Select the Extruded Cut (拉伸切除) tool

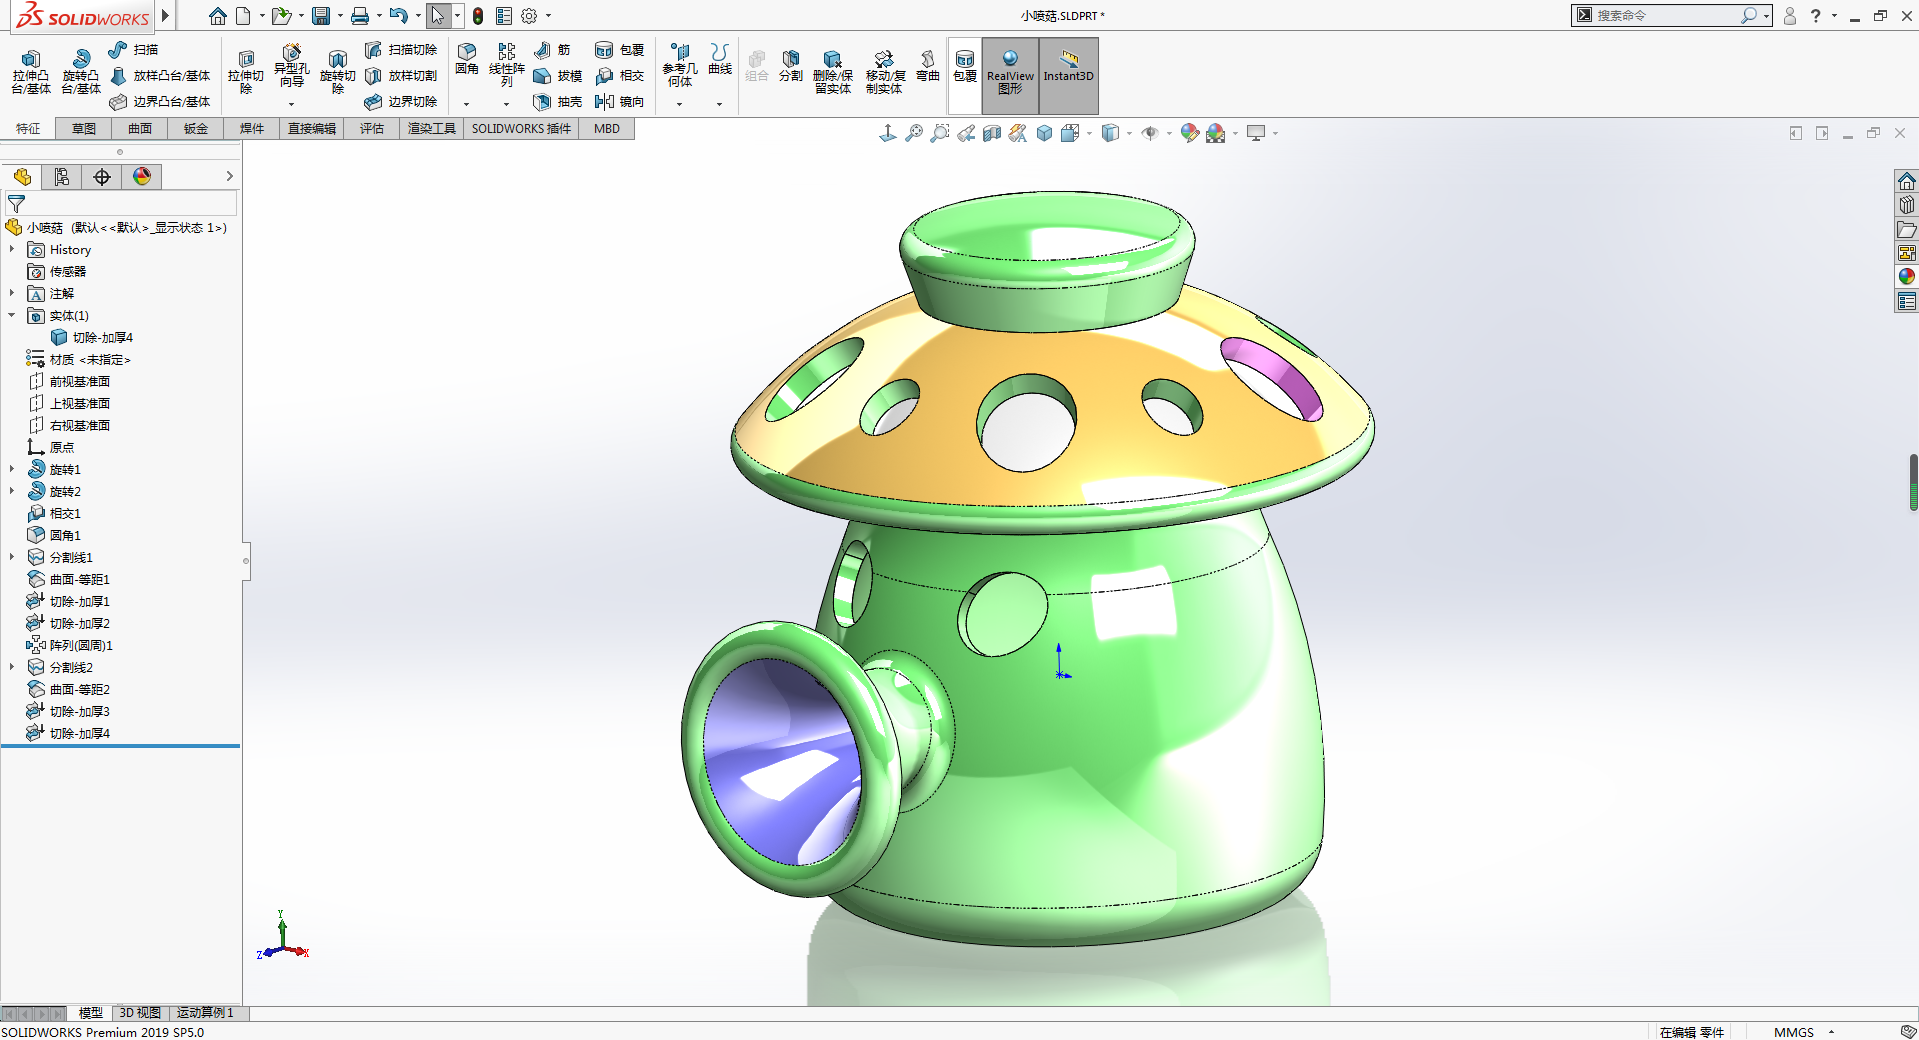pos(246,72)
